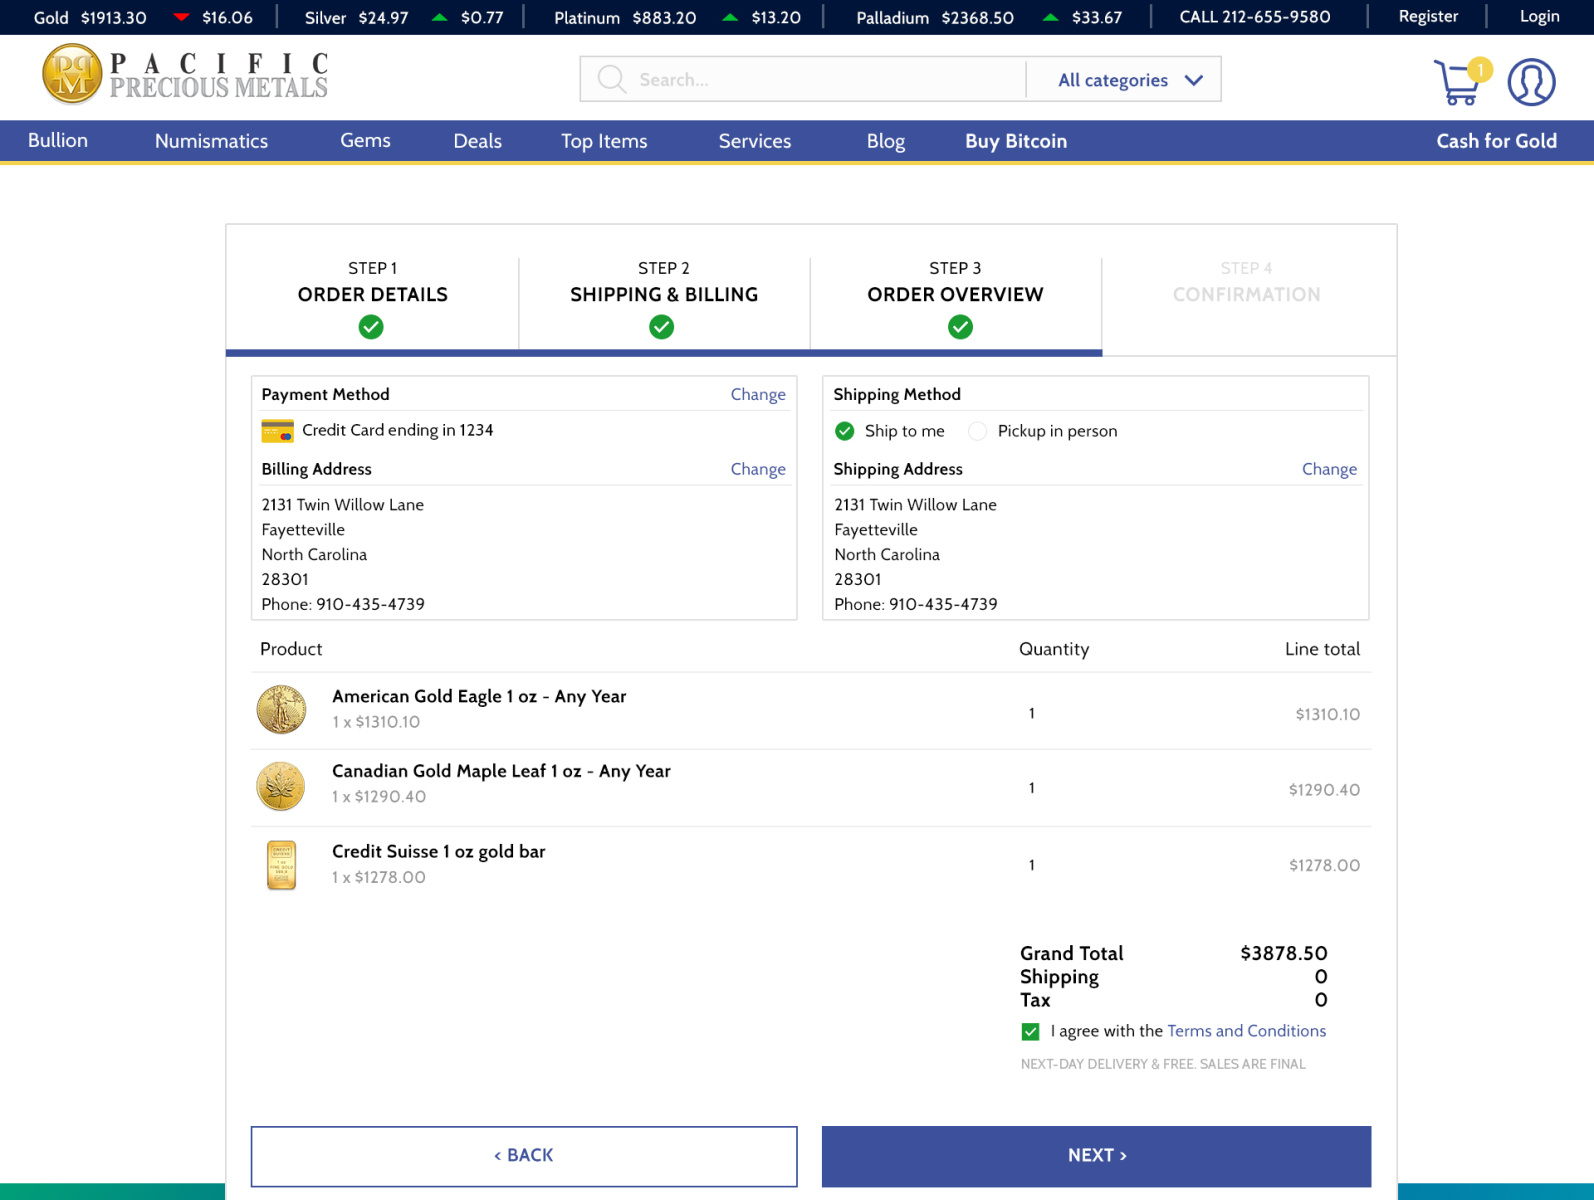Open the American Gold Eagle 1 oz product title
The image size is (1594, 1200).
point(479,697)
